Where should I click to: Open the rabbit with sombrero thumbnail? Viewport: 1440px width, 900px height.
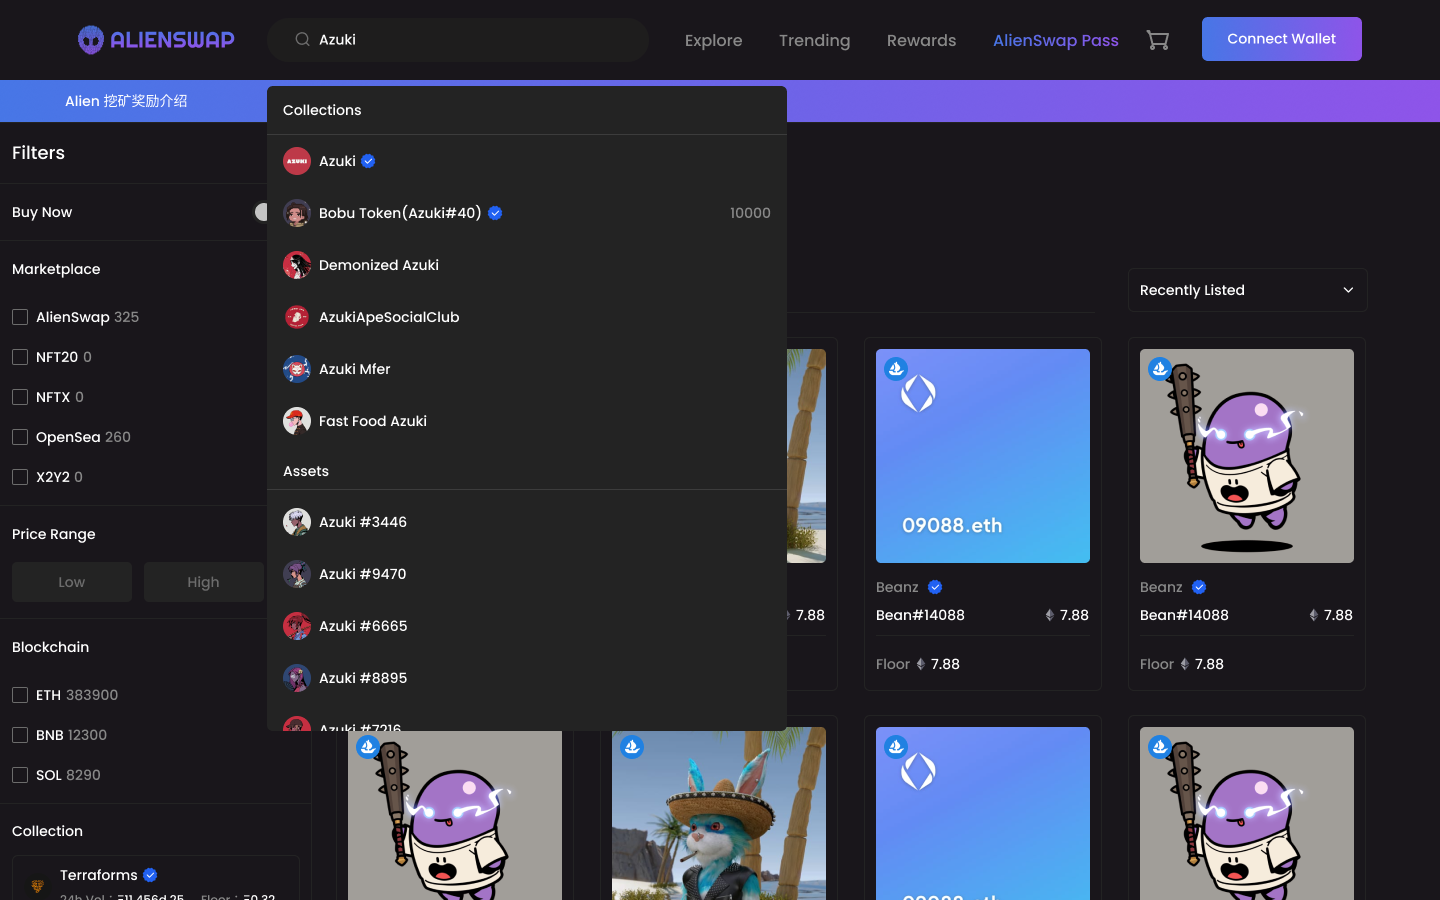[x=719, y=813]
